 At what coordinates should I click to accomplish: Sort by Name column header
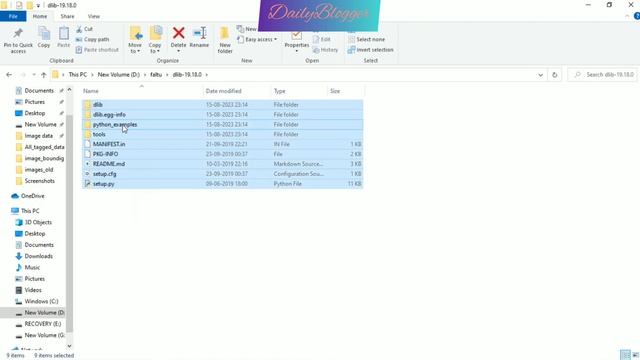click(141, 91)
